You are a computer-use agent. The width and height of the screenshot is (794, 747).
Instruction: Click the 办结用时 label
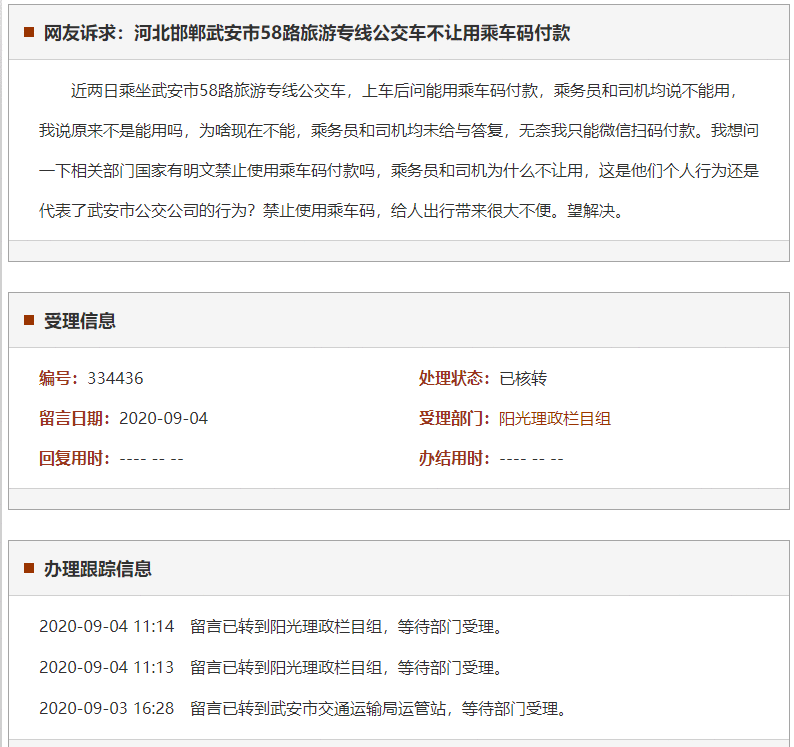(454, 458)
